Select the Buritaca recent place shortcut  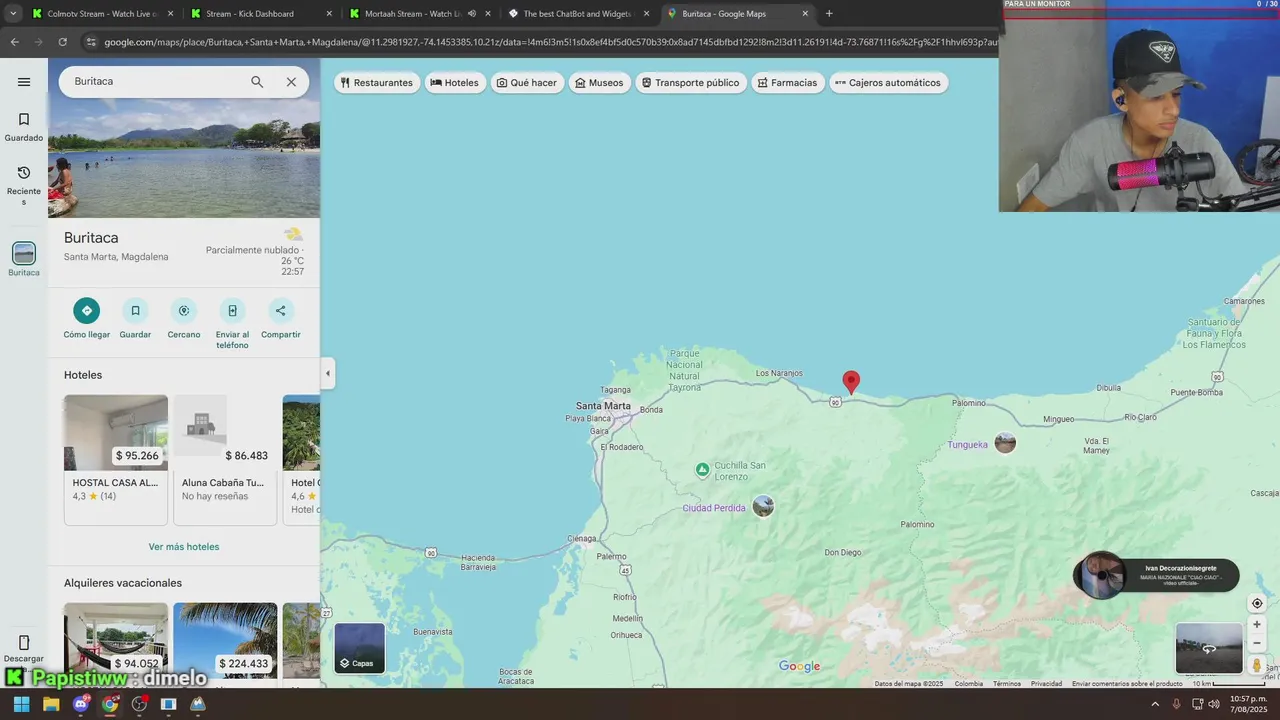pos(24,259)
